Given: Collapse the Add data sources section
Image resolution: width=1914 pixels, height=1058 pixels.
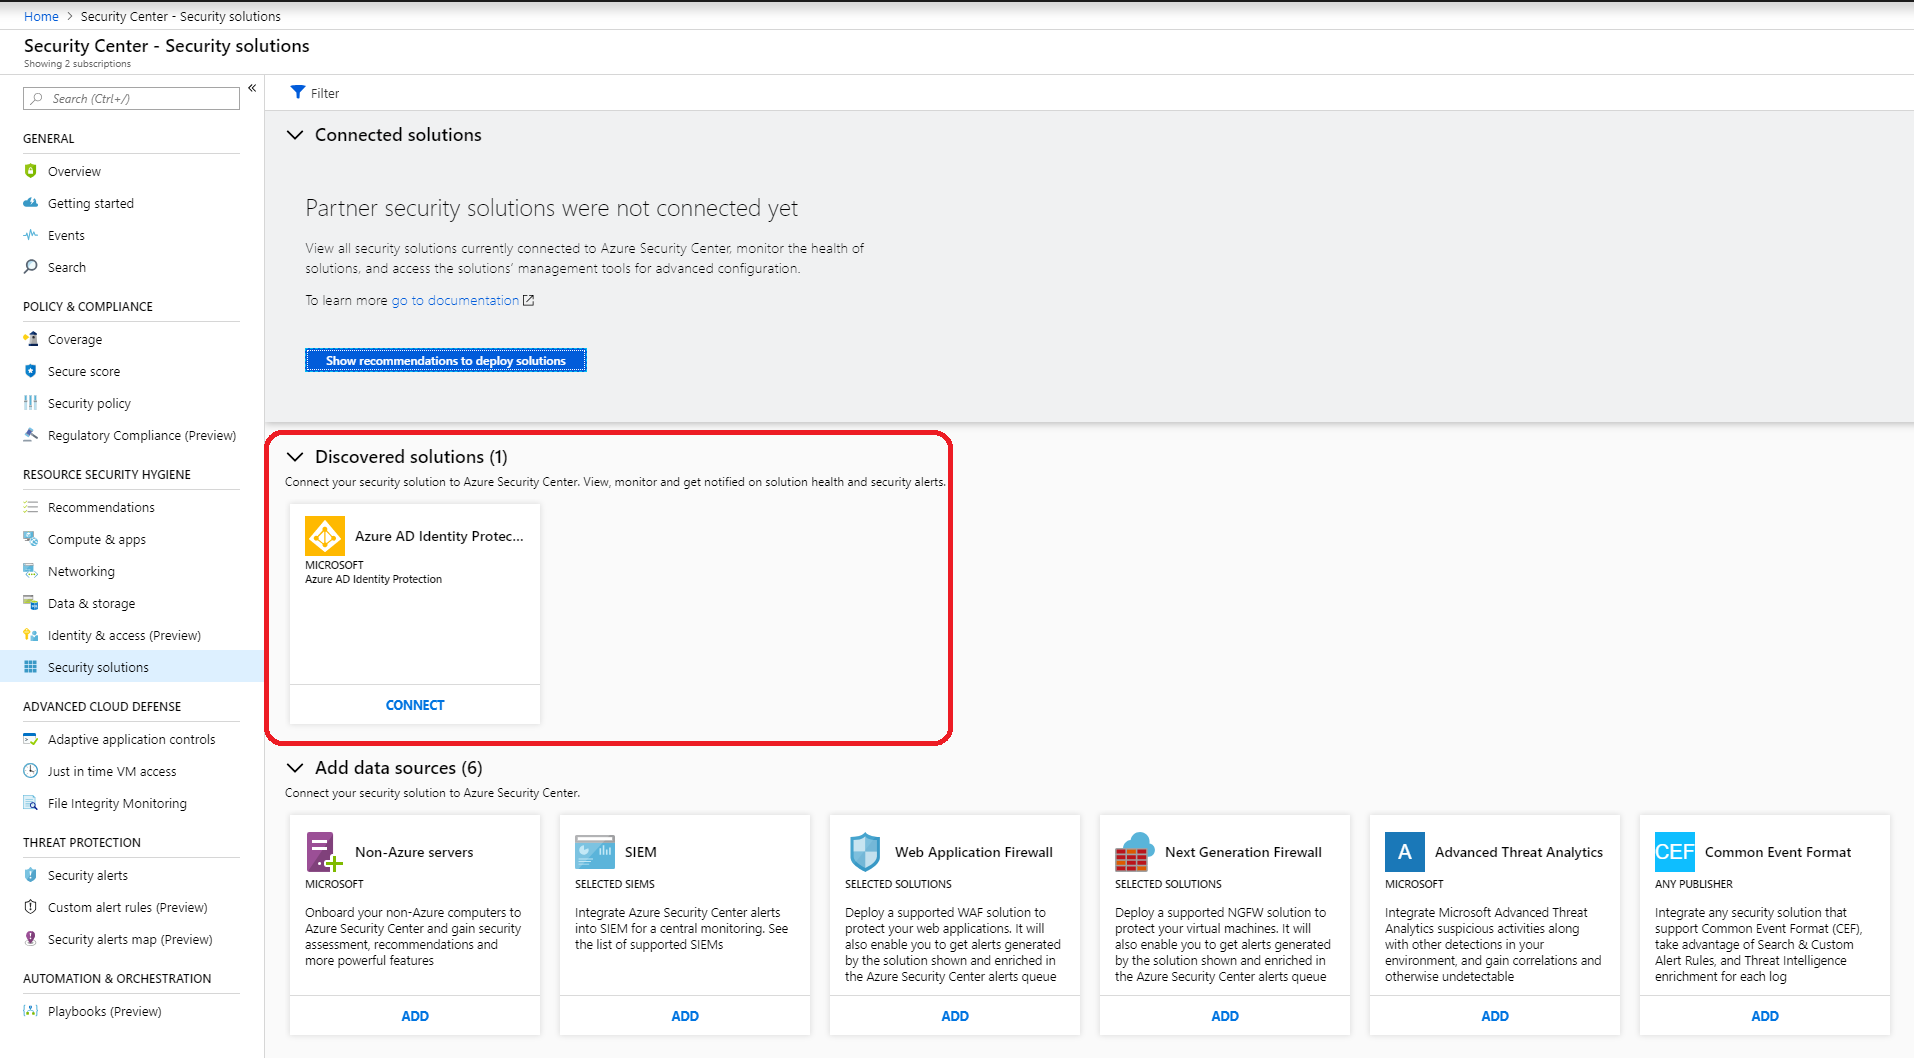Looking at the screenshot, I should pyautogui.click(x=295, y=768).
